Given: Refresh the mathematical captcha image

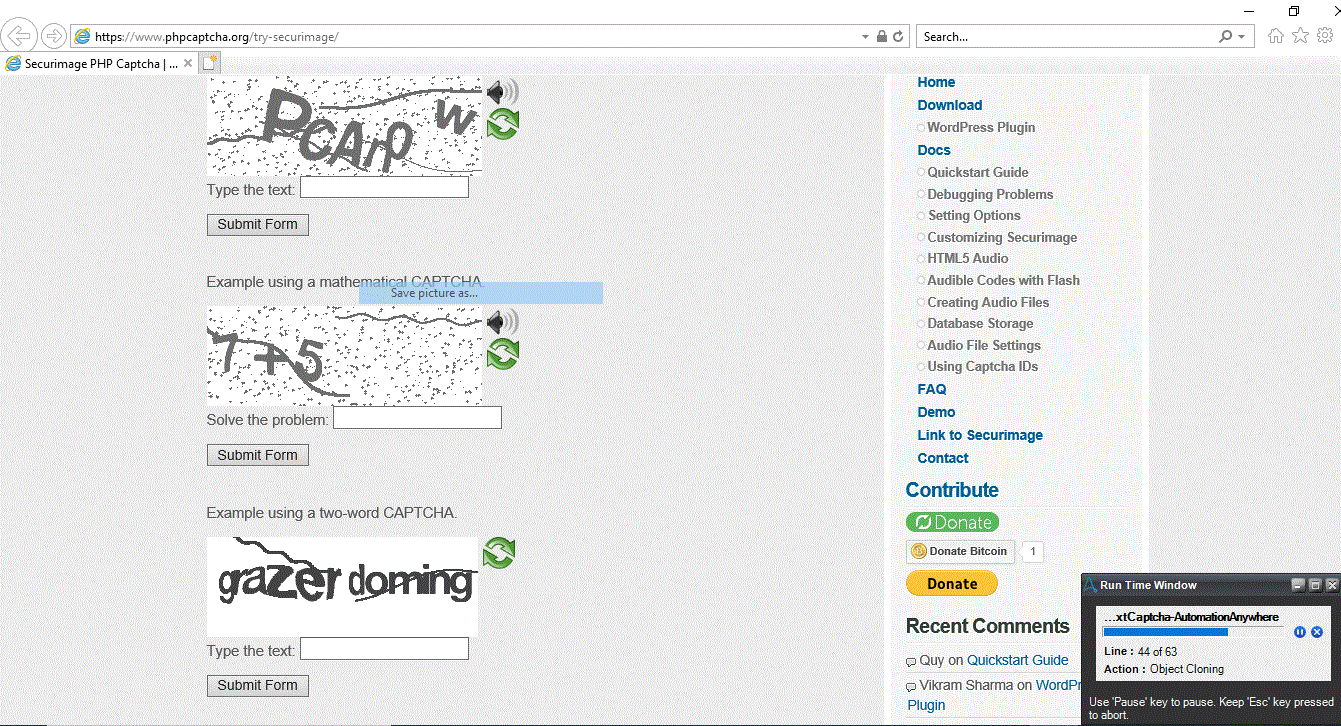Looking at the screenshot, I should click(502, 354).
